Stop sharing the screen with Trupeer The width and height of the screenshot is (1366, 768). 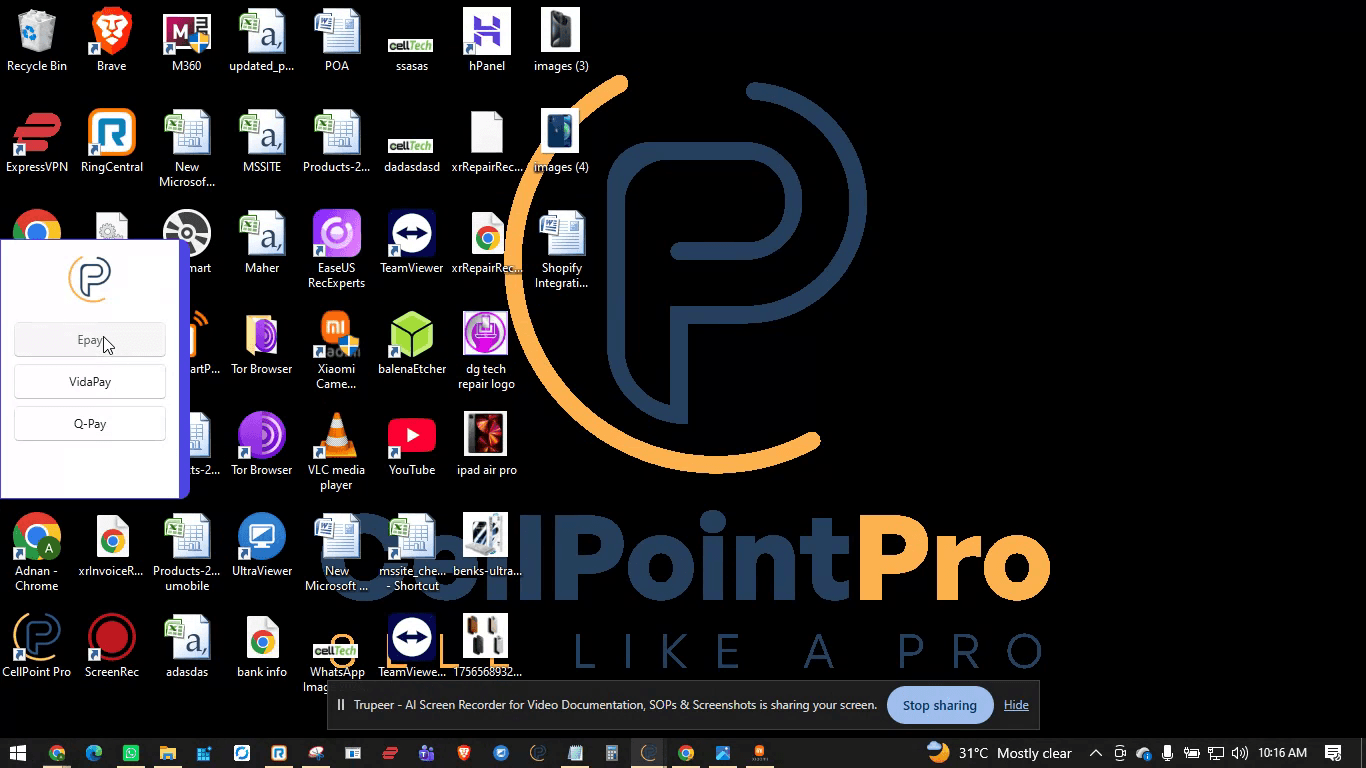(940, 705)
